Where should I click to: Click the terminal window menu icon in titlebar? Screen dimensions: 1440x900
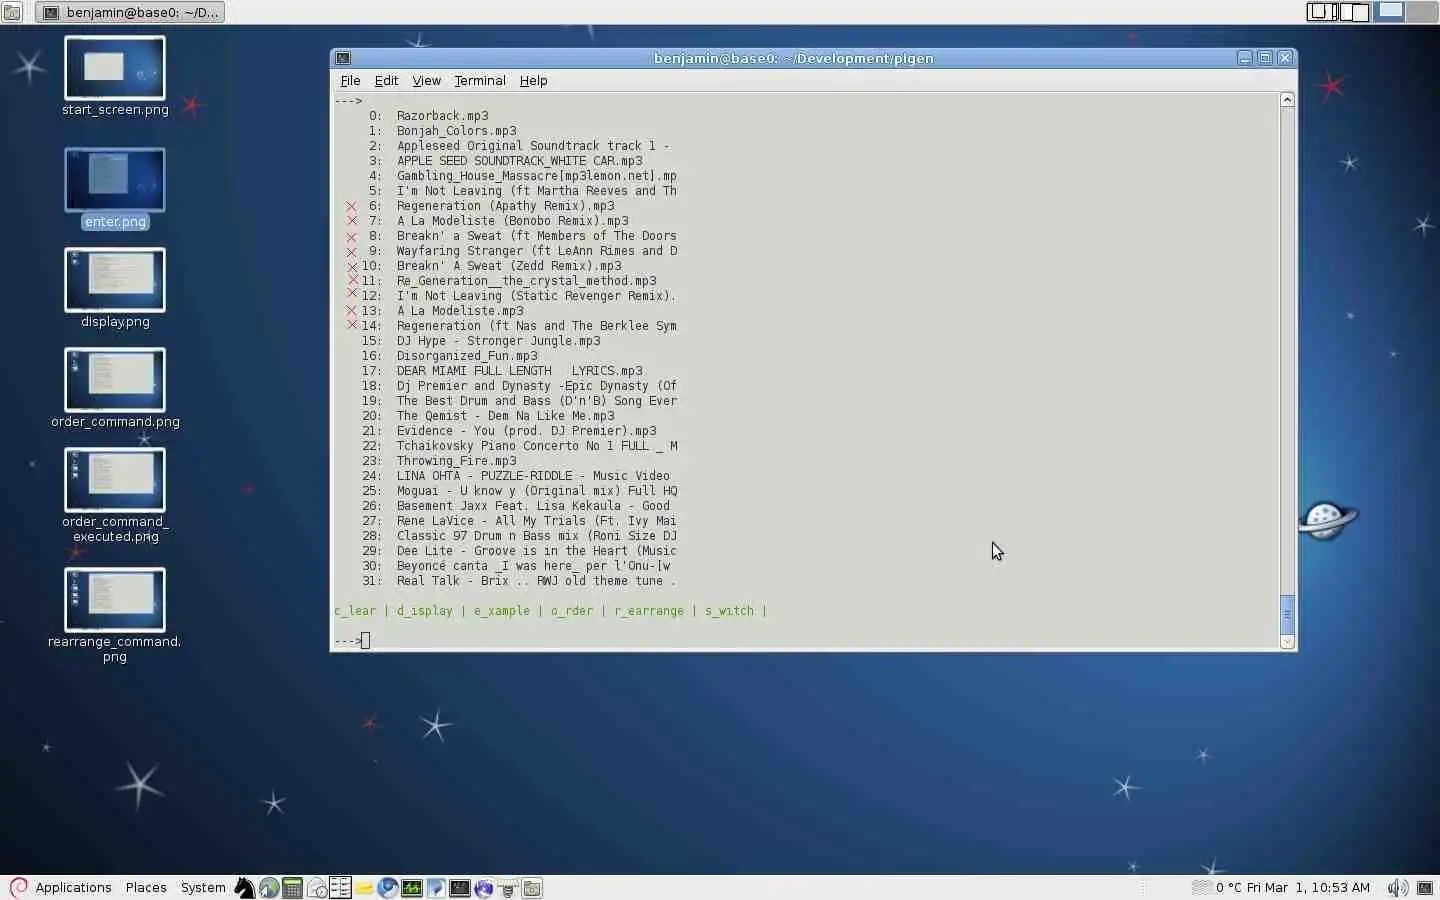pos(343,58)
